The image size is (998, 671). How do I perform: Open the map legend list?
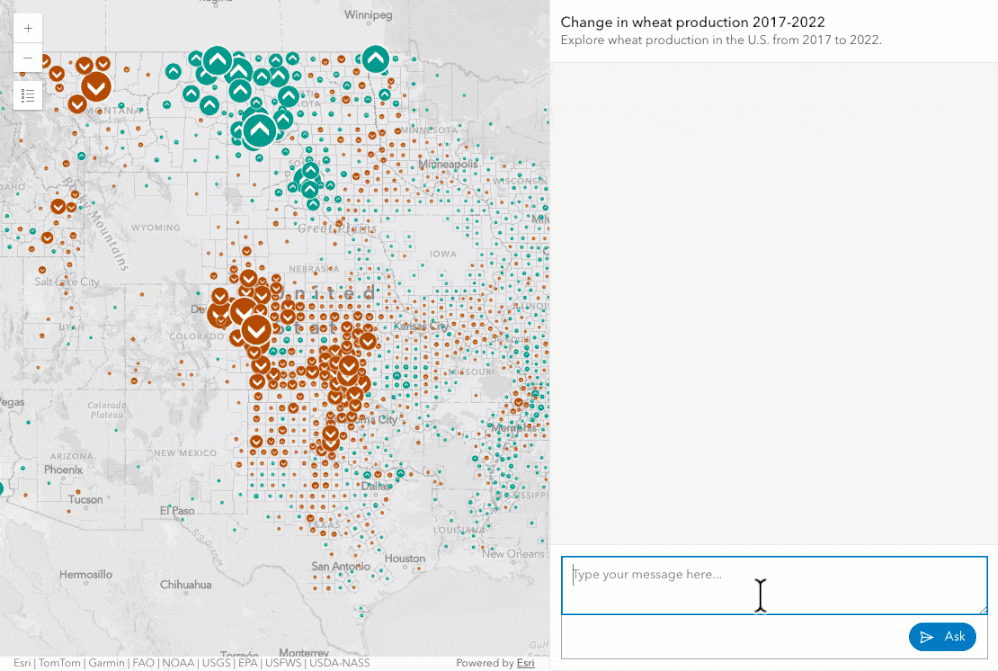point(28,95)
